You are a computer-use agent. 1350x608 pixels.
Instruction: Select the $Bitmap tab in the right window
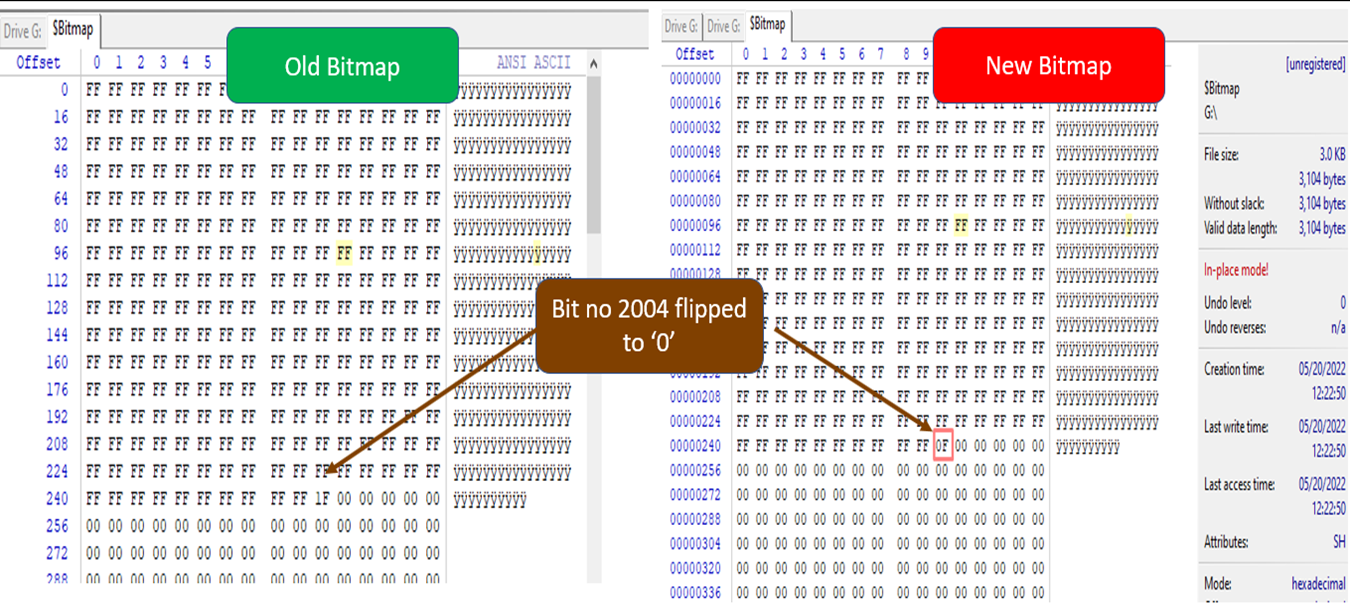(x=768, y=25)
